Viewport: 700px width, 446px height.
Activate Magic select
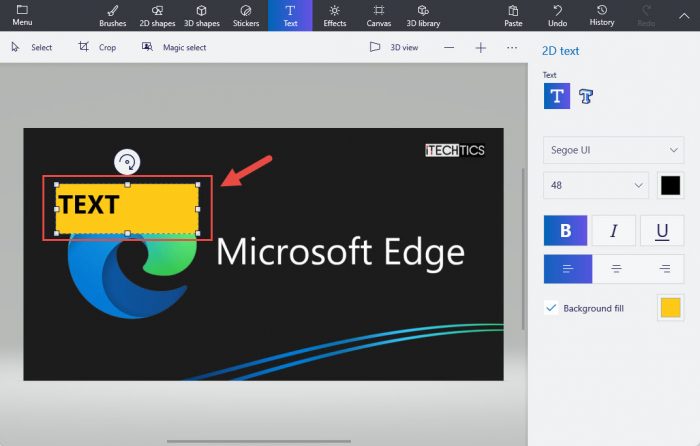(x=174, y=47)
